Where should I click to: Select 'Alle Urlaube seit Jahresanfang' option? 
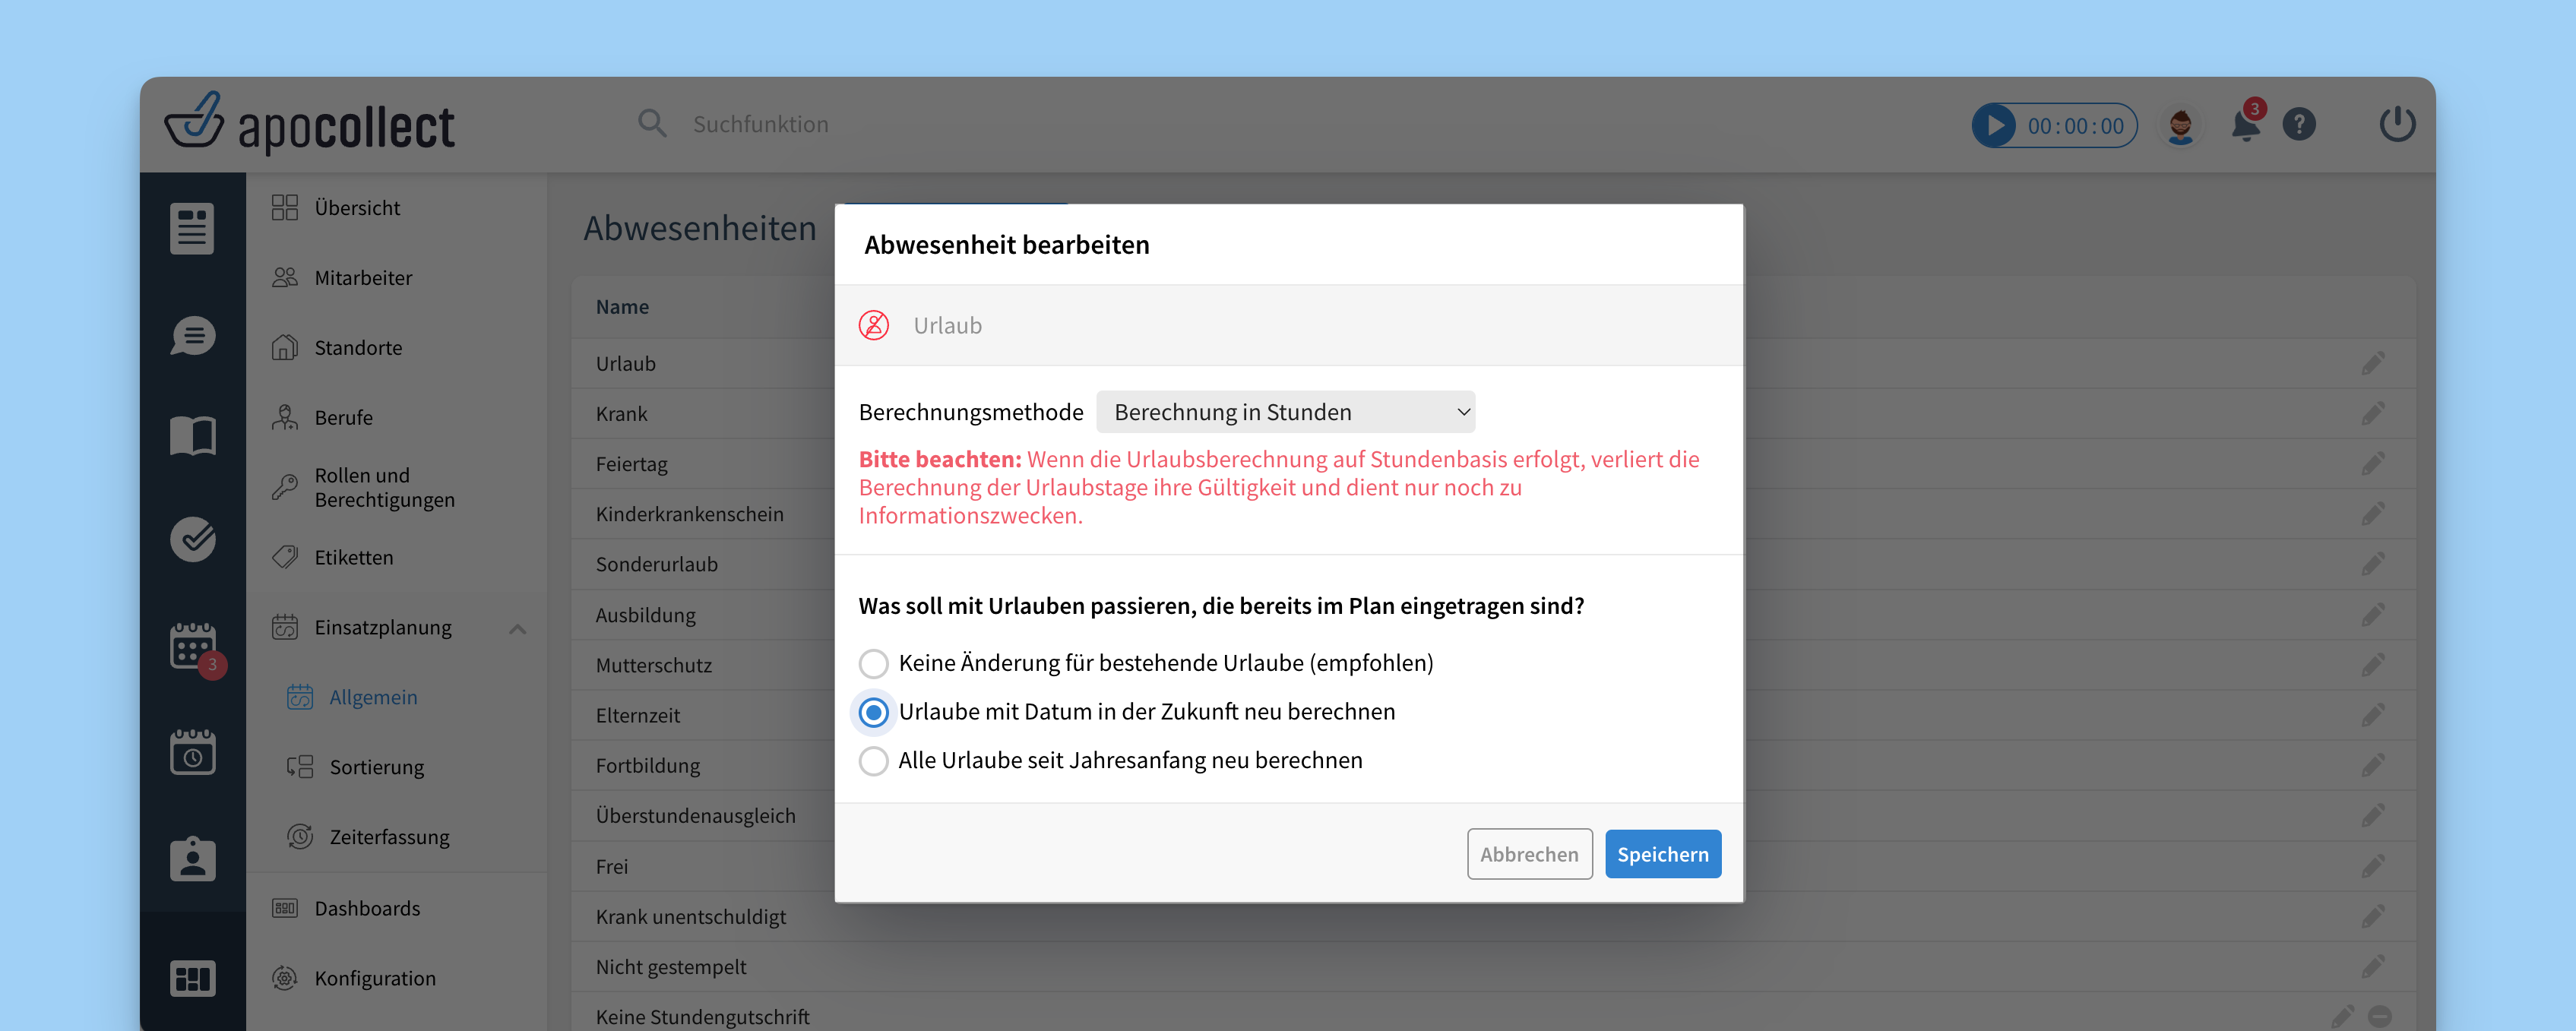pos(873,761)
